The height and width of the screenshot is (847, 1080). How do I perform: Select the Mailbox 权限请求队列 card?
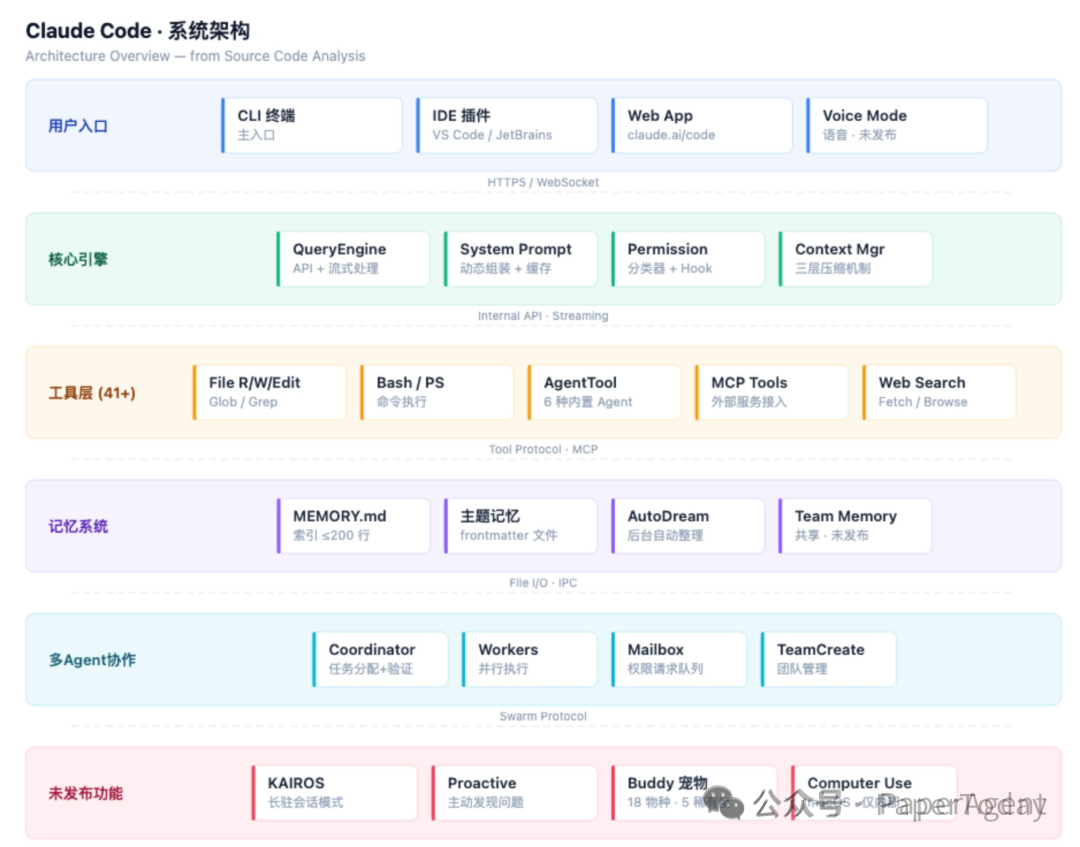[x=678, y=658]
